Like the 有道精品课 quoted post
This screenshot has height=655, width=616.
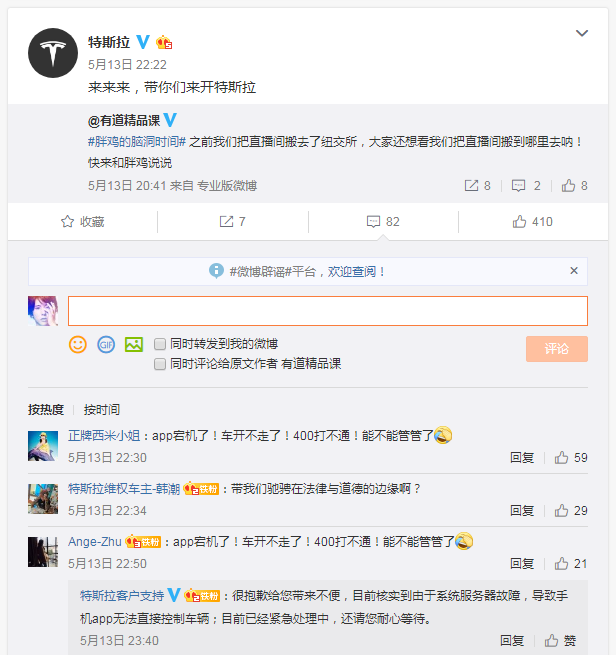click(x=574, y=185)
